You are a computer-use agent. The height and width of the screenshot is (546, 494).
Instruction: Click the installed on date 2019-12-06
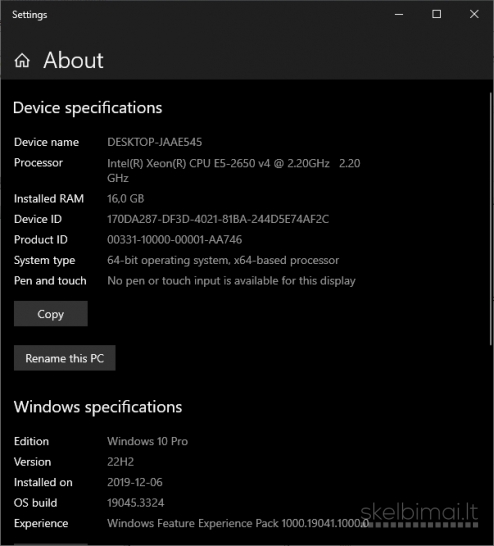(135, 482)
